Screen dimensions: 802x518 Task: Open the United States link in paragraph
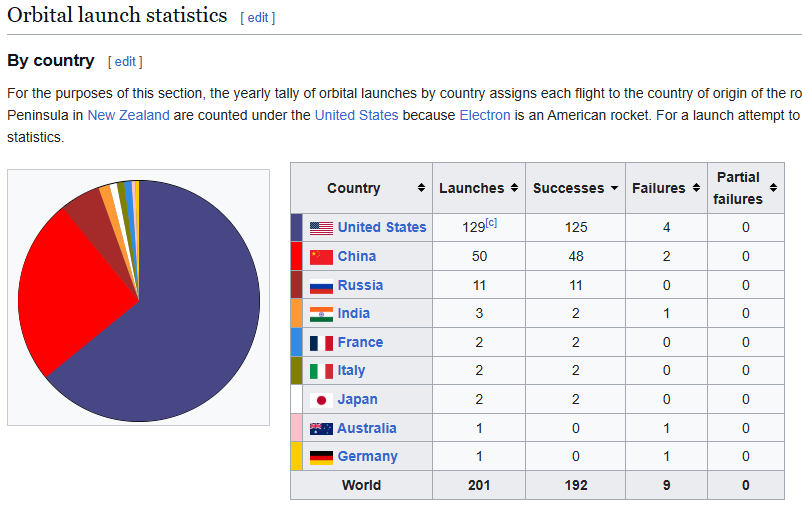click(x=357, y=115)
